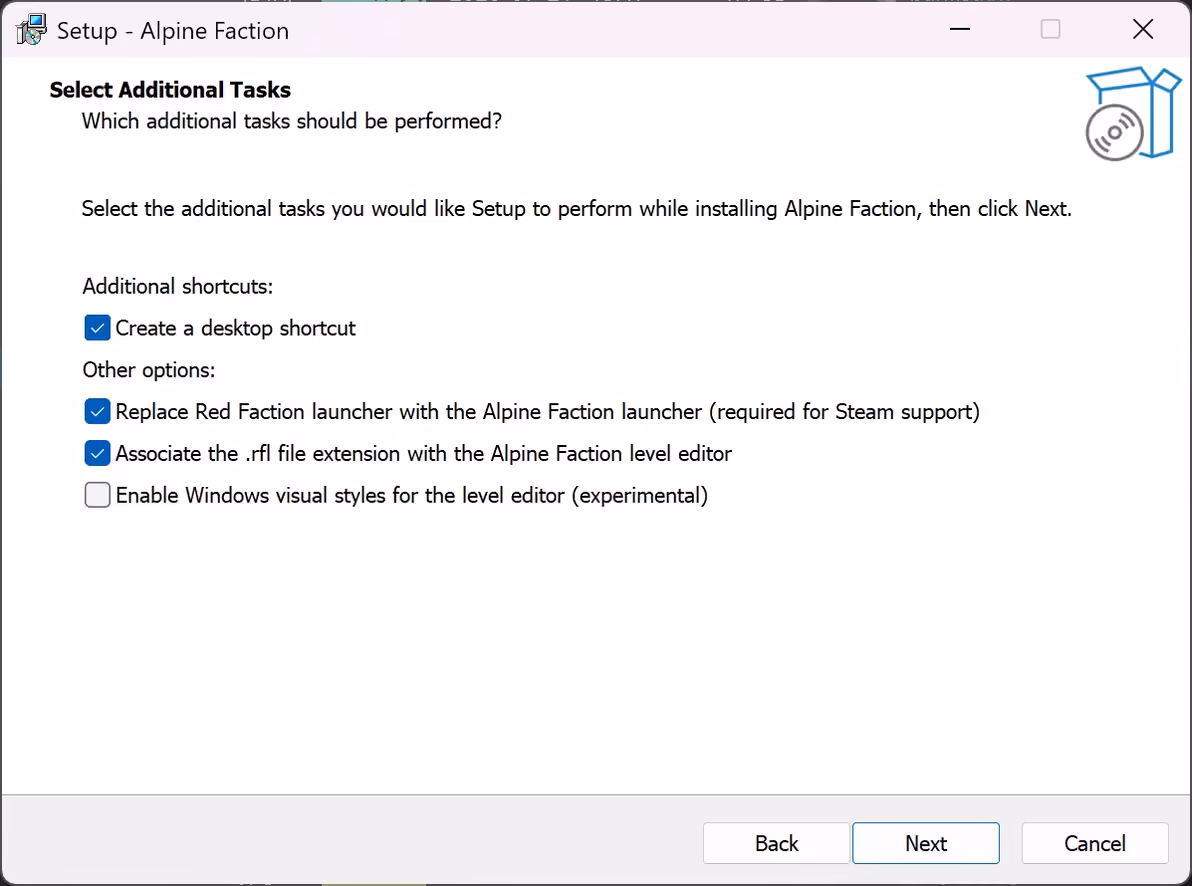Enable Windows visual styles for level editor

[x=97, y=495]
